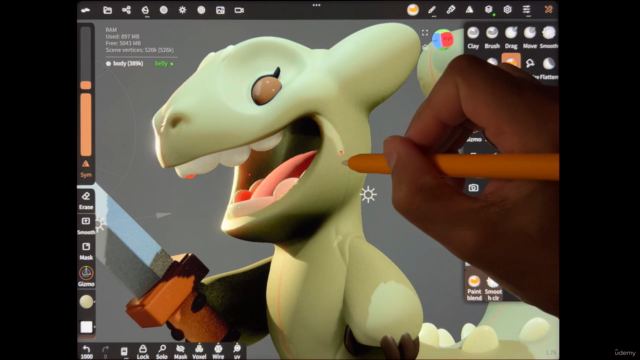
Task: Select the Flatten tool
Action: pos(549,68)
